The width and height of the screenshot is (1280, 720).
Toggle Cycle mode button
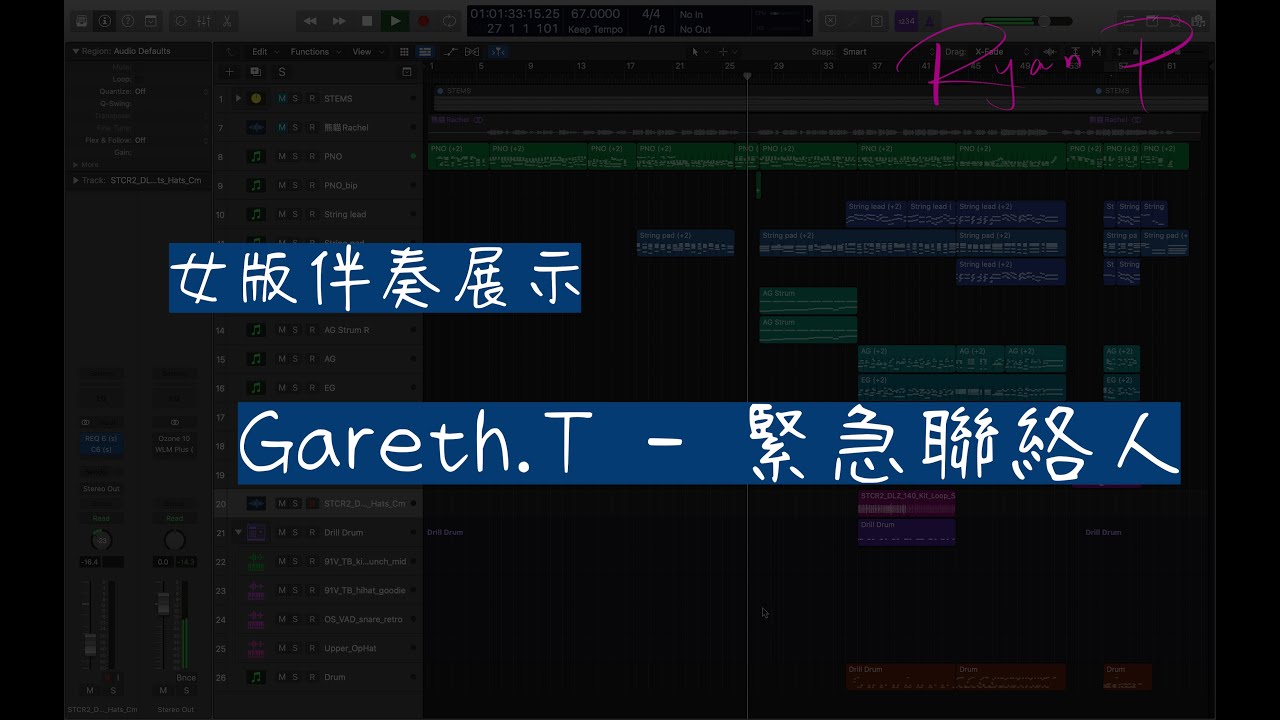[450, 21]
